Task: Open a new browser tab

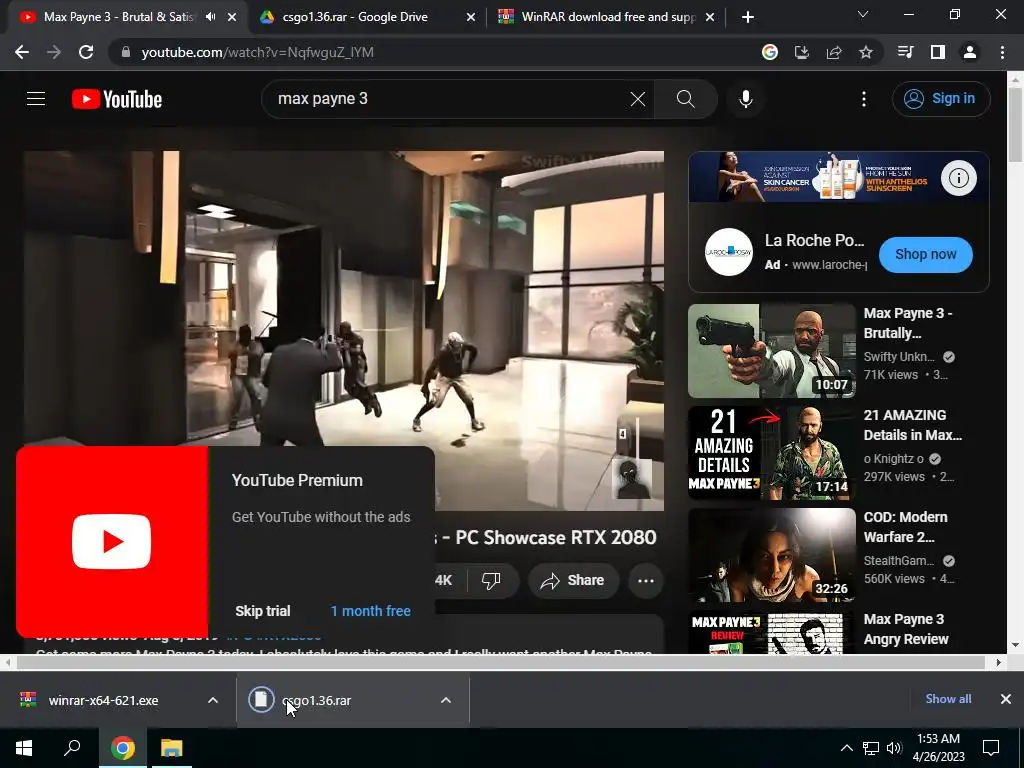Action: pos(748,18)
